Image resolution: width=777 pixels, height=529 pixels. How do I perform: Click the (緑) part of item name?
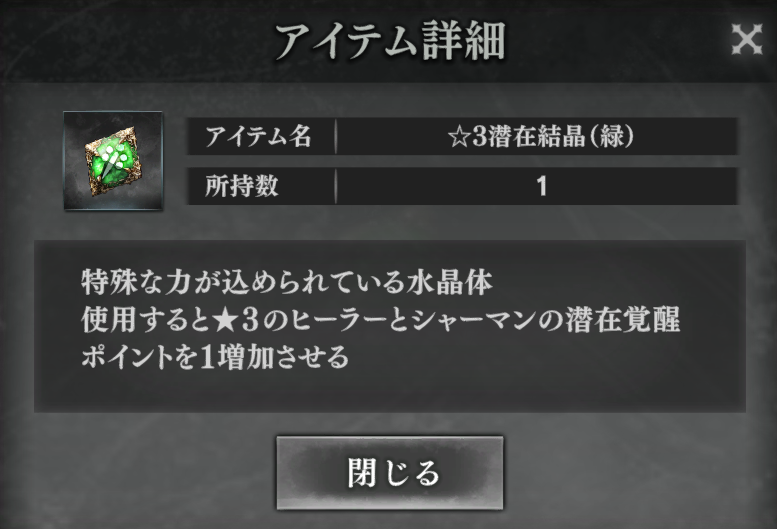(611, 136)
